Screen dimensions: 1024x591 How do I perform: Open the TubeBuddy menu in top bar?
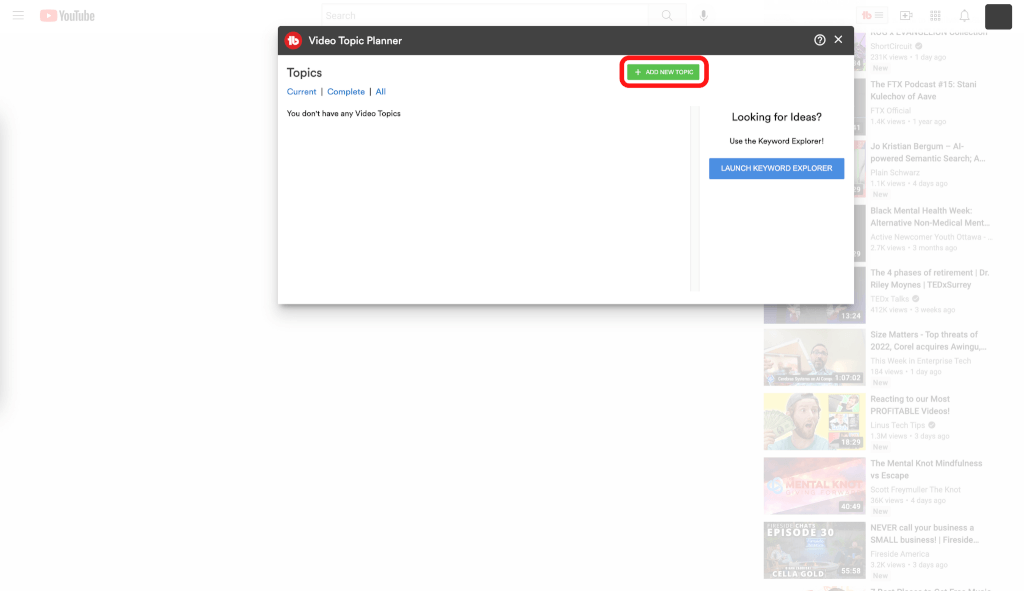871,16
